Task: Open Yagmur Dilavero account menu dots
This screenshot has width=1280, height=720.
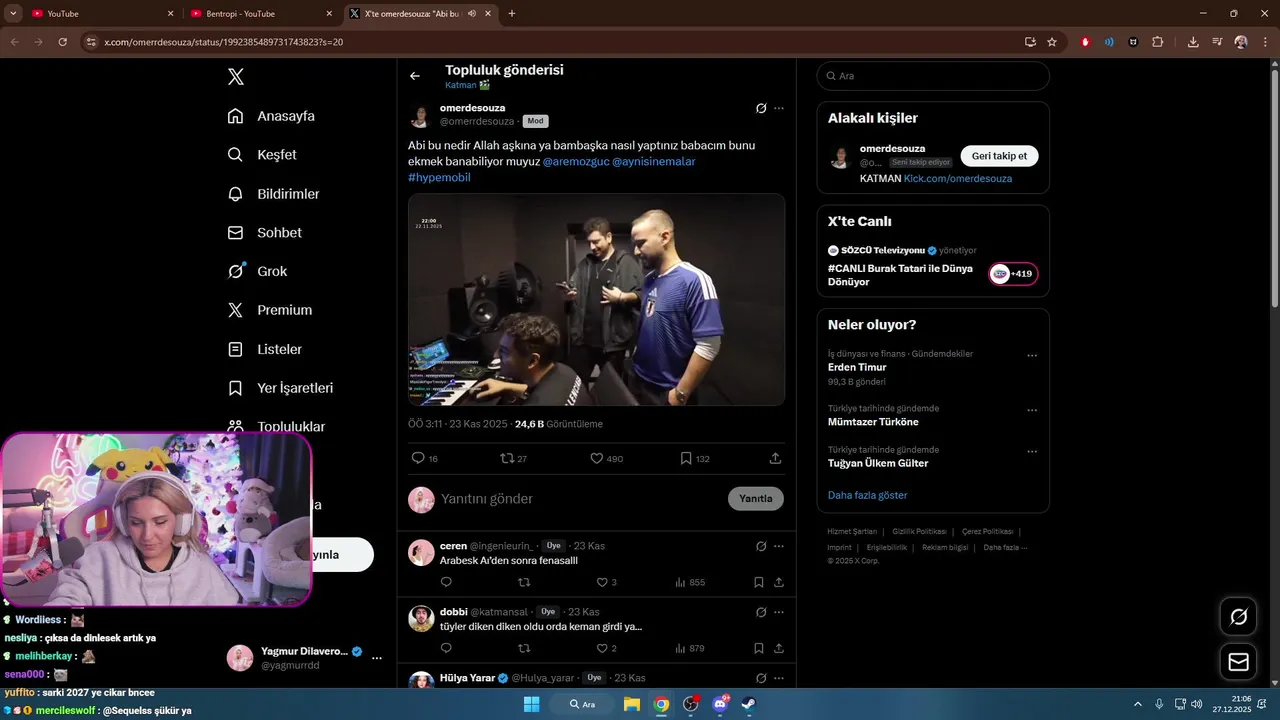Action: pos(377,658)
